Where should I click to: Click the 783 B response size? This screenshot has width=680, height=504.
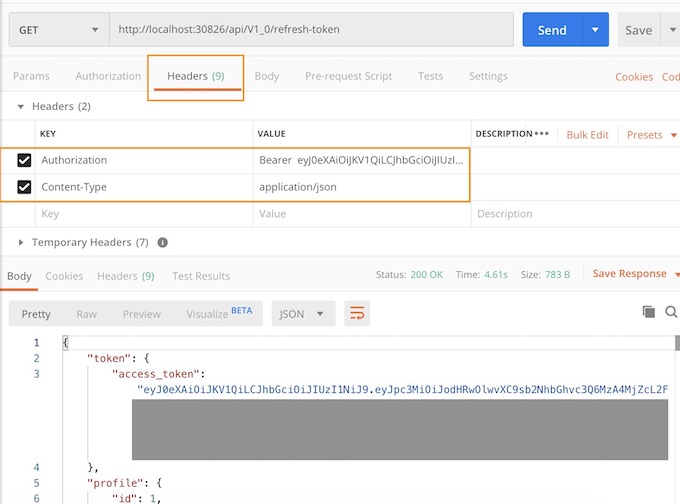click(557, 275)
